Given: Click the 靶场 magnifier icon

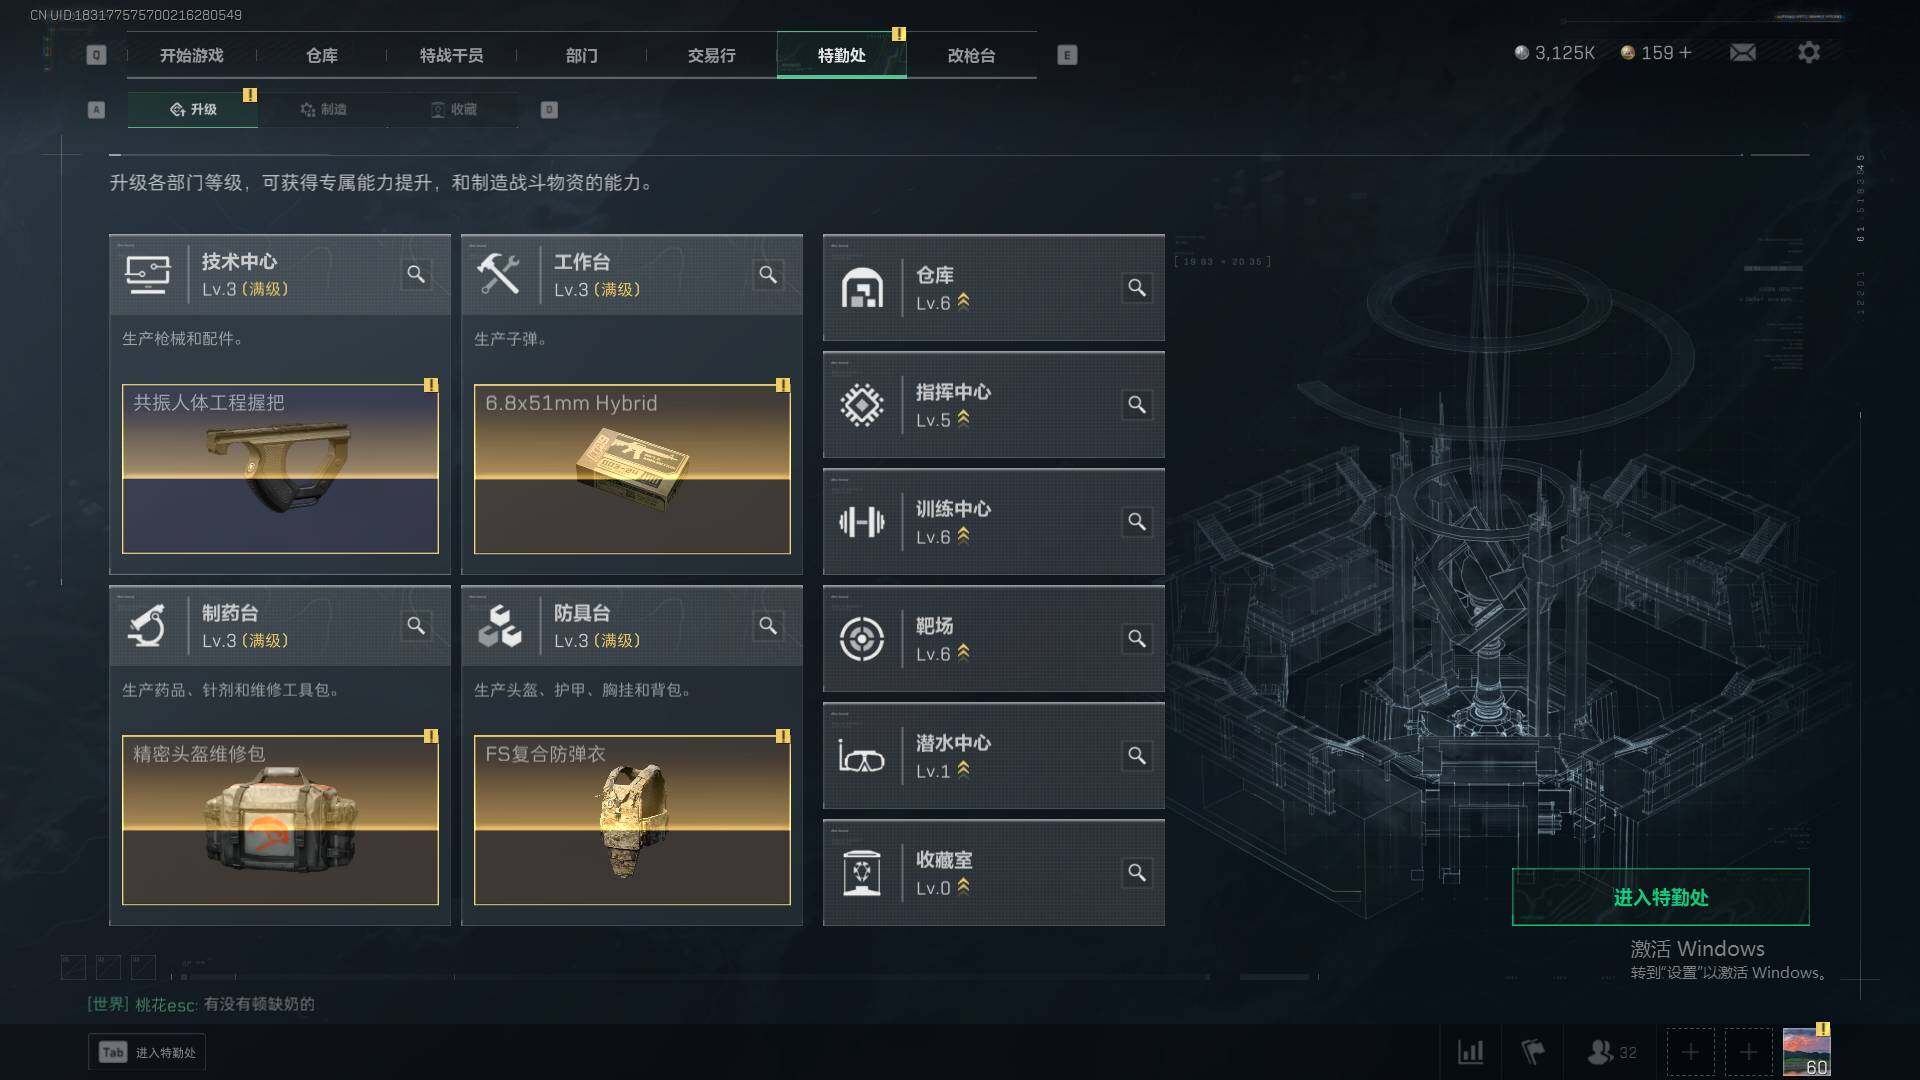Looking at the screenshot, I should click(1137, 638).
